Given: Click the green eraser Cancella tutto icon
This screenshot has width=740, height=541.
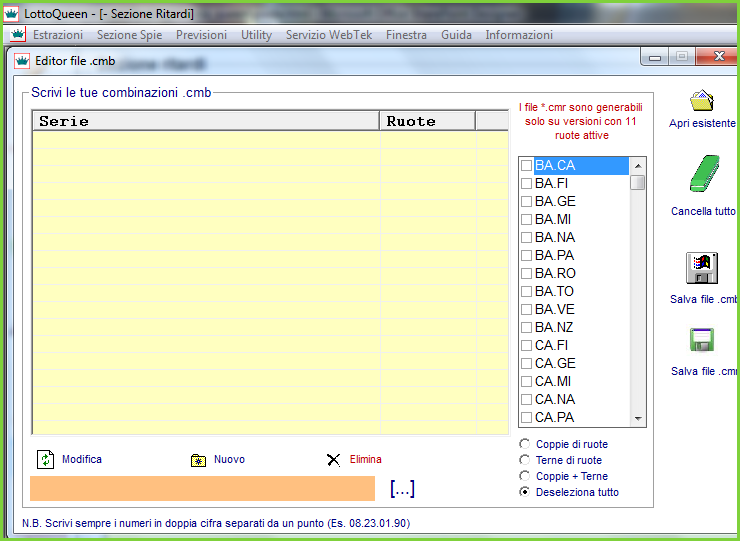Looking at the screenshot, I should pos(704,174).
